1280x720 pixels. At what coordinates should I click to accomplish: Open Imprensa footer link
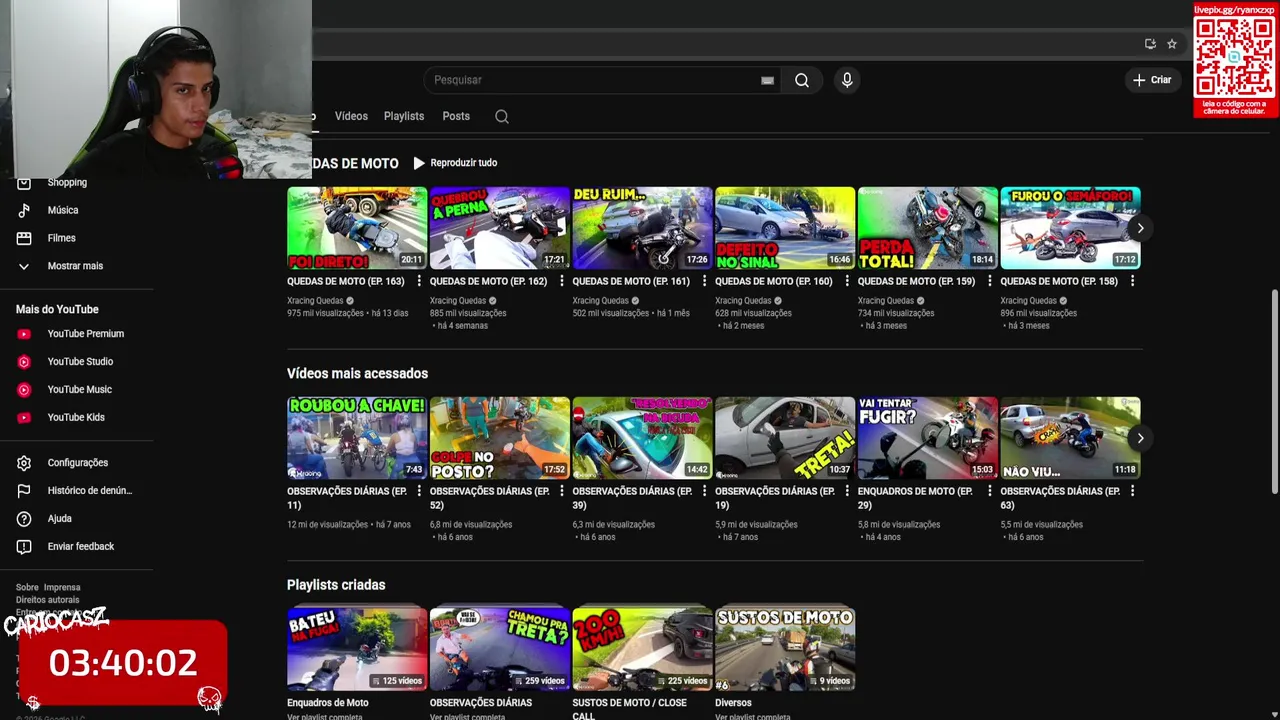click(62, 588)
